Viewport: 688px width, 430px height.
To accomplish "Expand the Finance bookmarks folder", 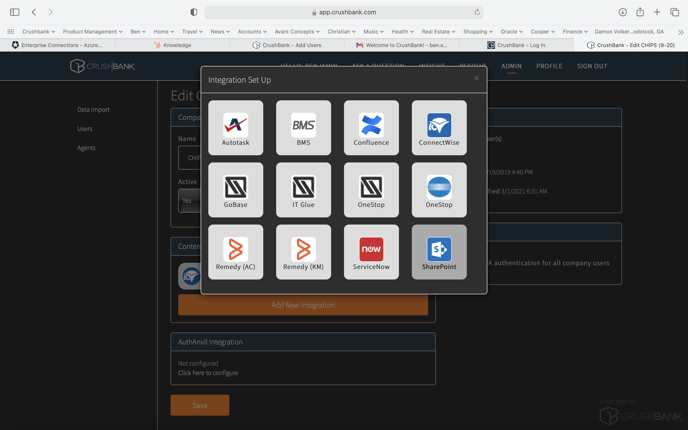I will (575, 32).
